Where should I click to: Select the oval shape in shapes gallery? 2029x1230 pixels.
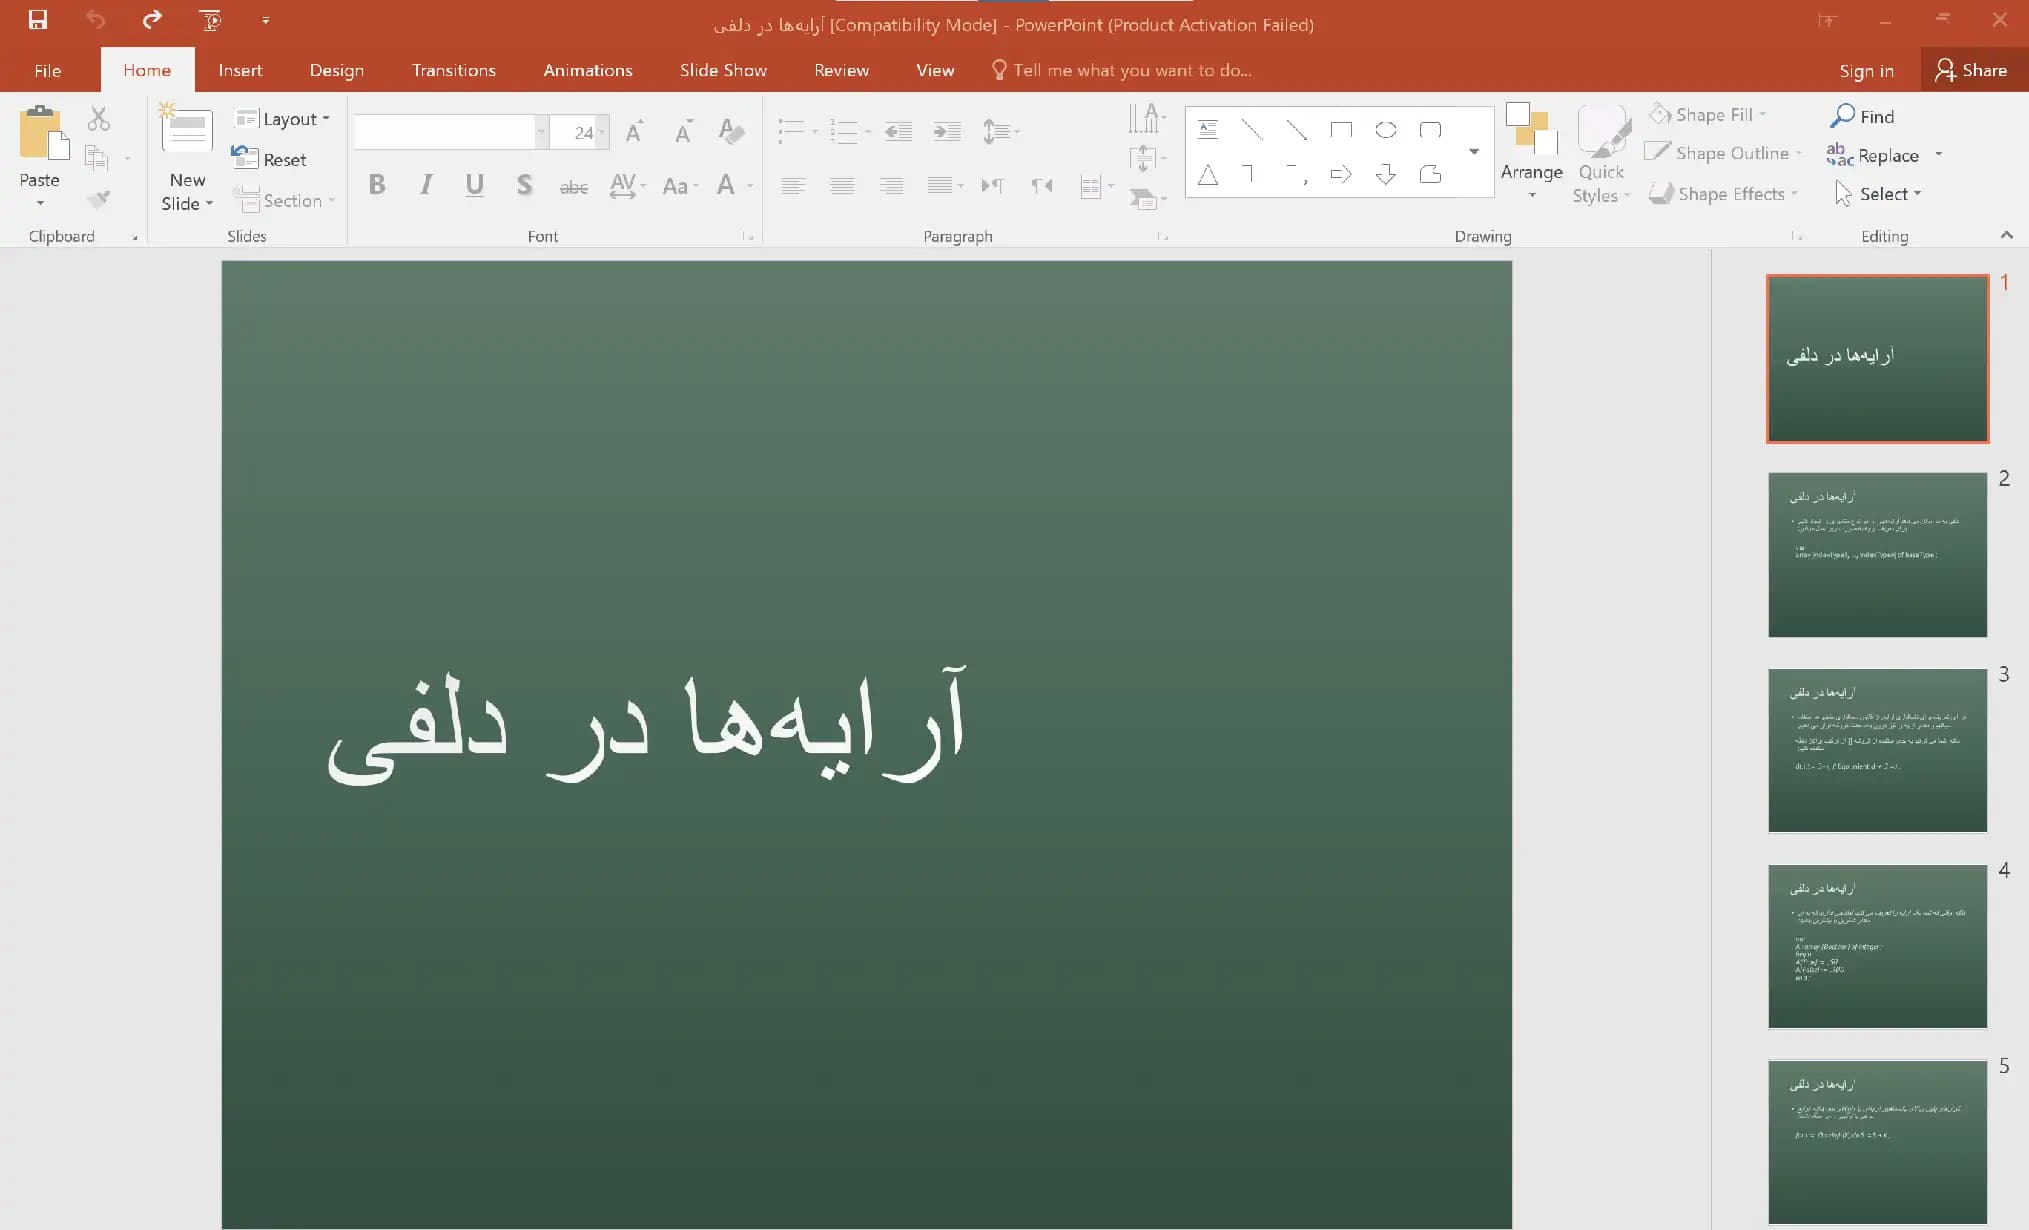[1386, 130]
